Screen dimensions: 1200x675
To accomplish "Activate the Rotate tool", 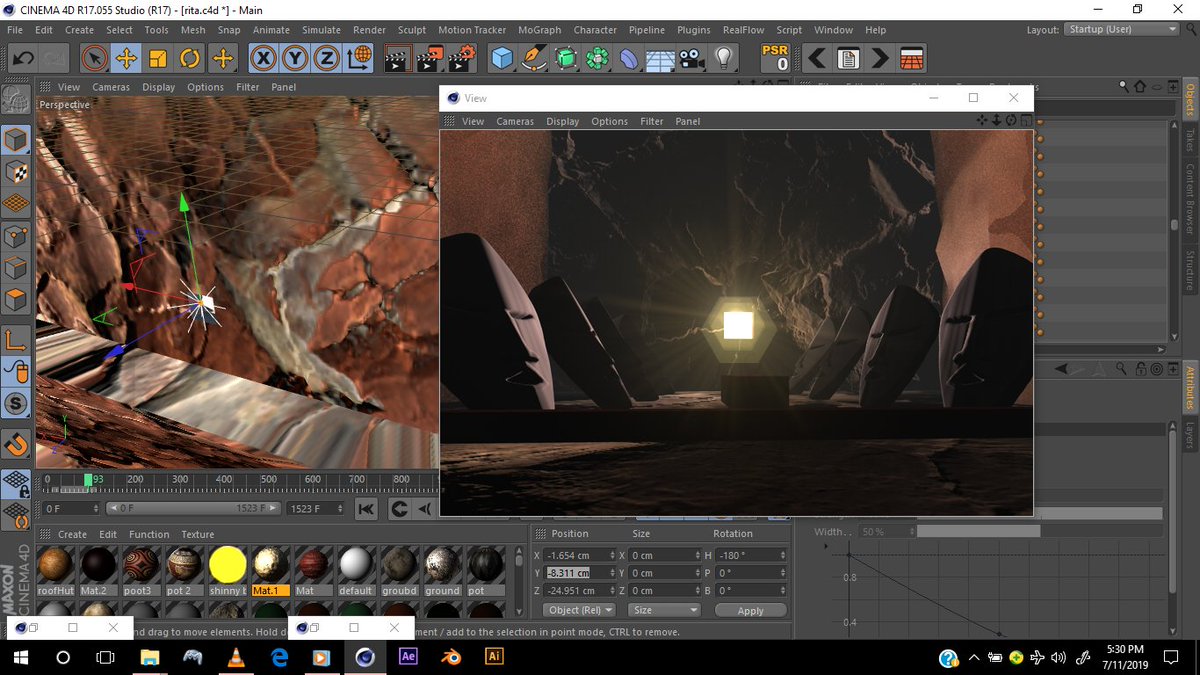I will pos(191,58).
